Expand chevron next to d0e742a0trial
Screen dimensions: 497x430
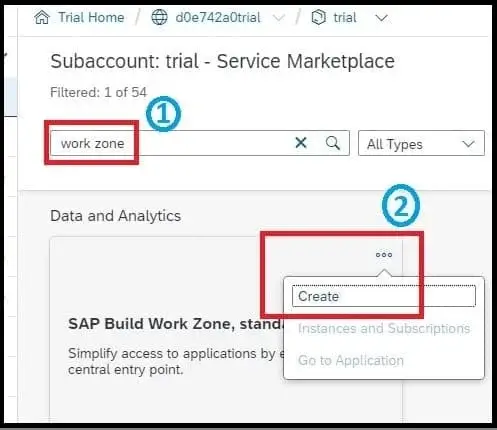[x=279, y=17]
